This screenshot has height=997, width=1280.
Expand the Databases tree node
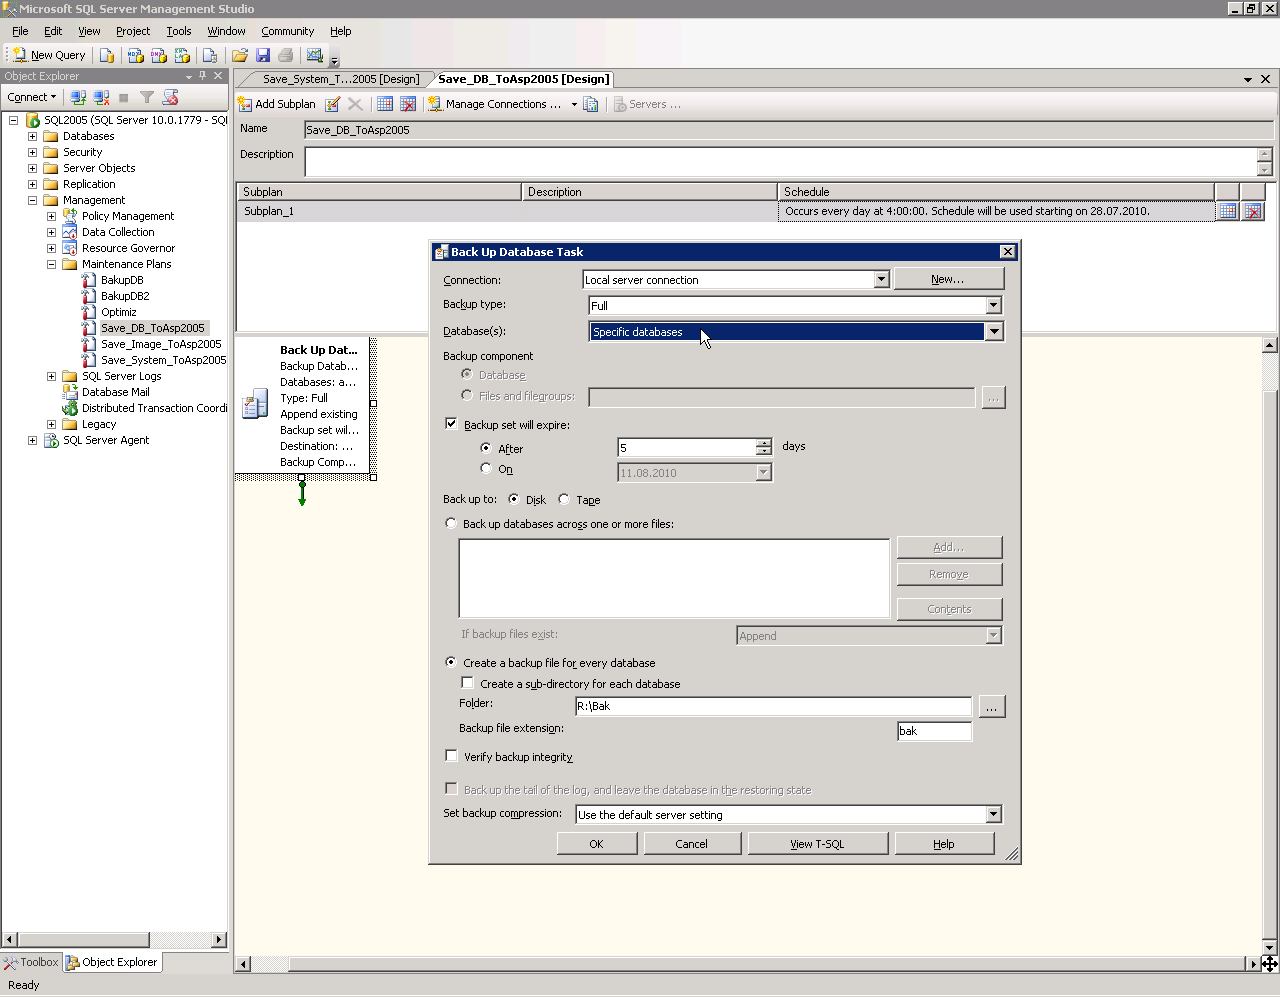[x=32, y=136]
